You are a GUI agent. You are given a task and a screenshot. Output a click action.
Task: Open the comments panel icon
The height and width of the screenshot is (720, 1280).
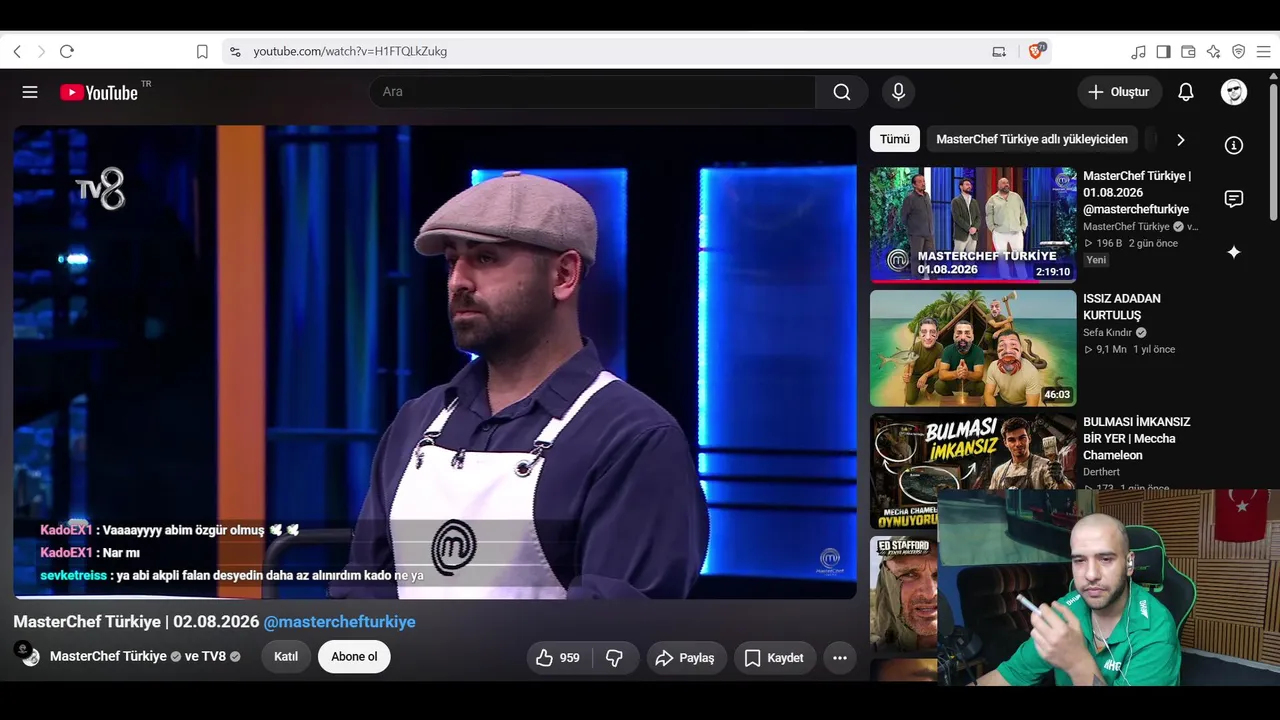tap(1234, 199)
